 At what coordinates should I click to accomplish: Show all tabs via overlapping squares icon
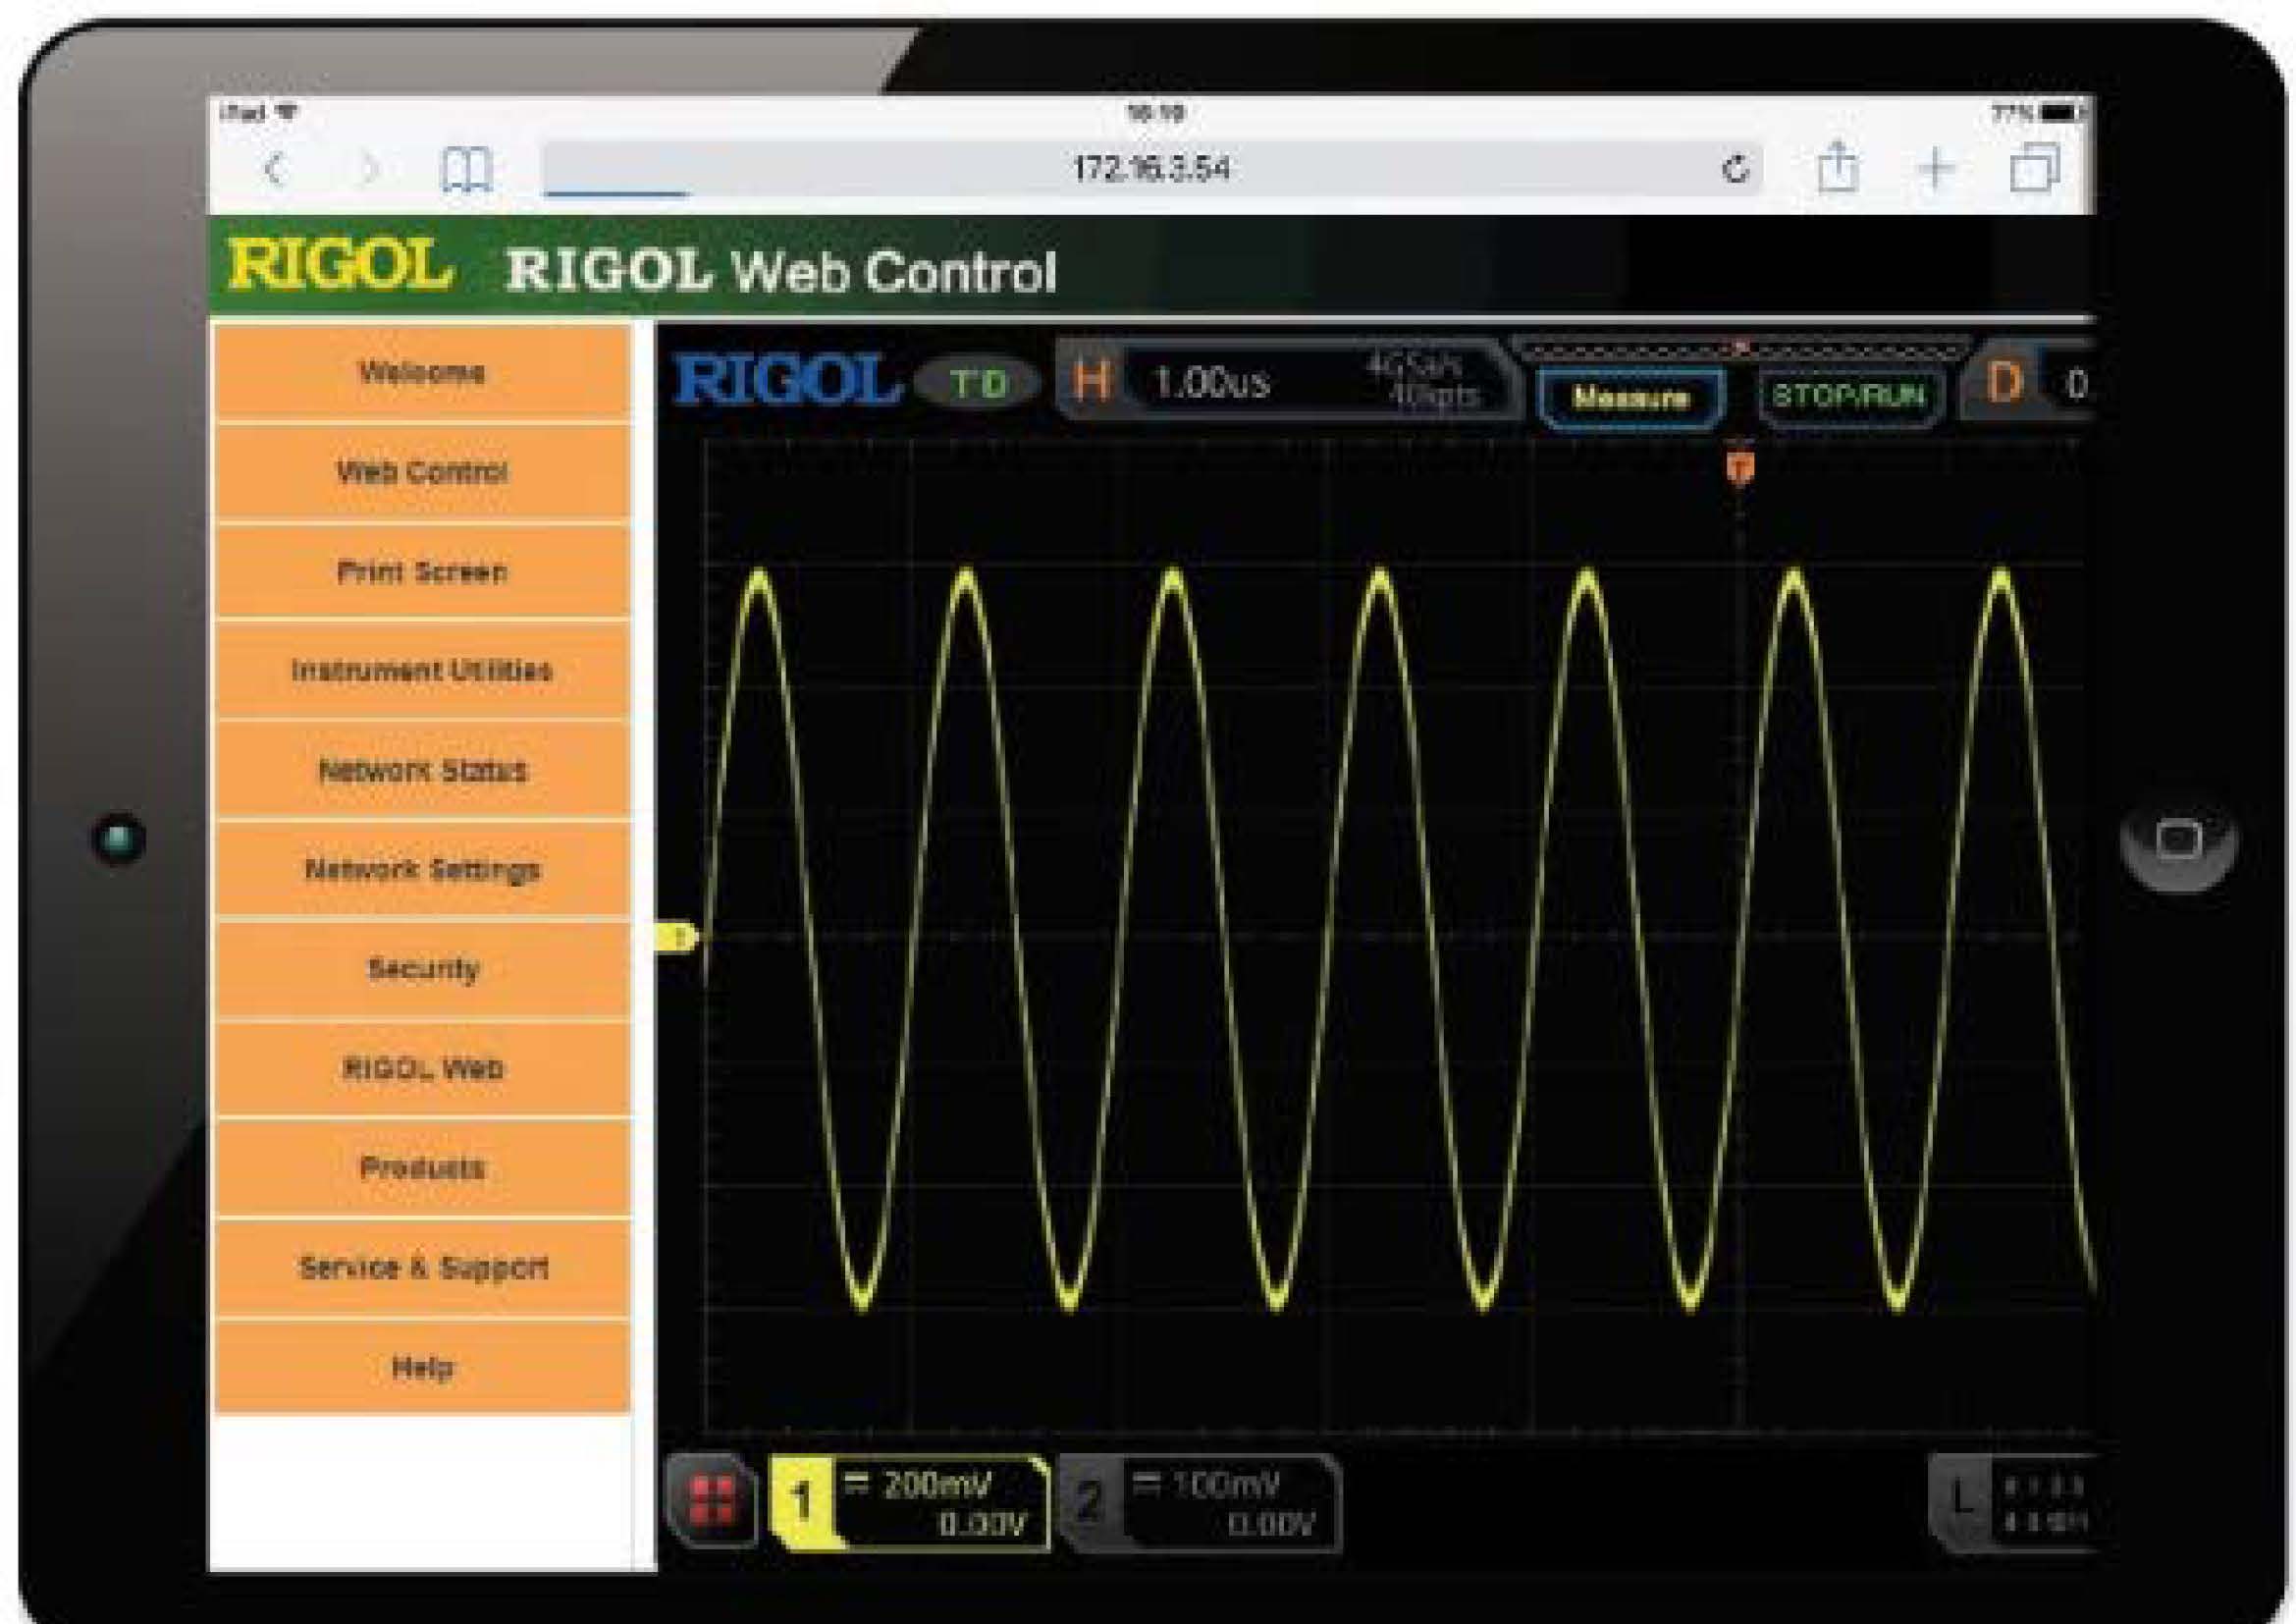[2034, 167]
